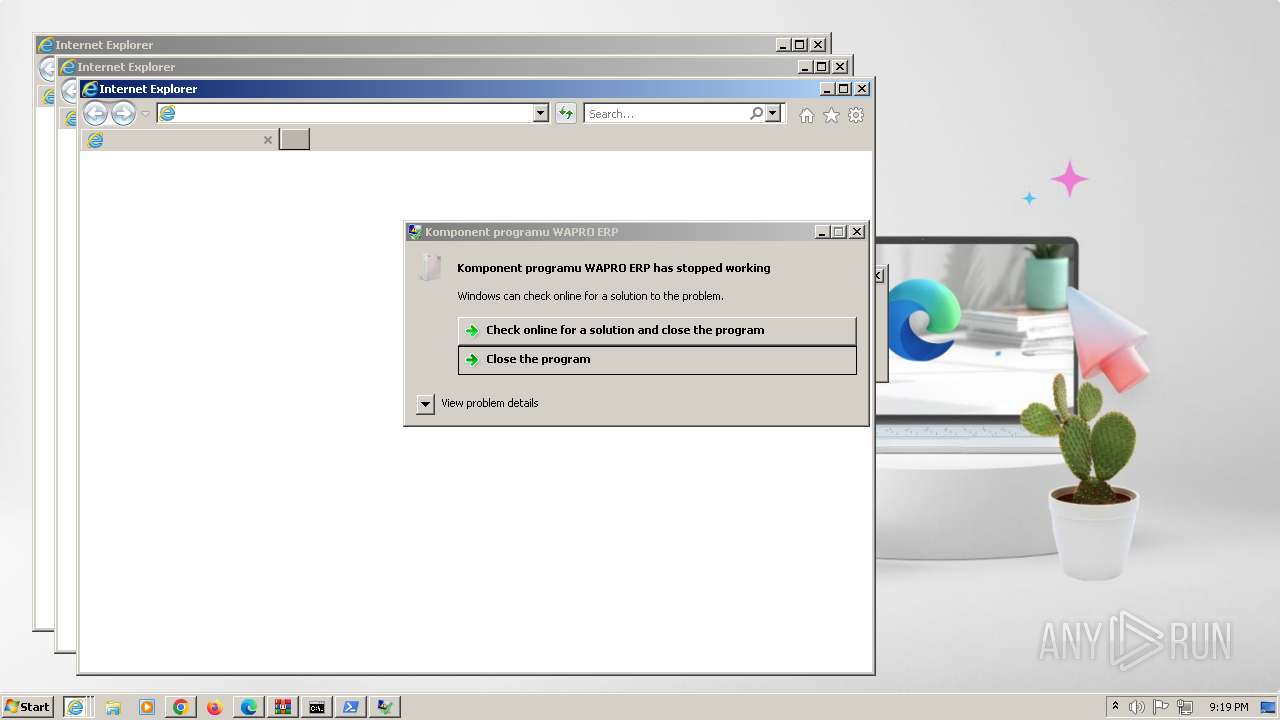The height and width of the screenshot is (720, 1280).
Task: Open Favorites star icon
Action: [x=831, y=115]
